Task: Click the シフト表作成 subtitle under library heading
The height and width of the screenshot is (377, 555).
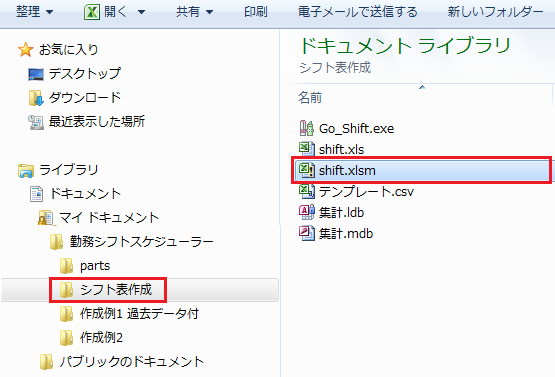Action: [335, 67]
